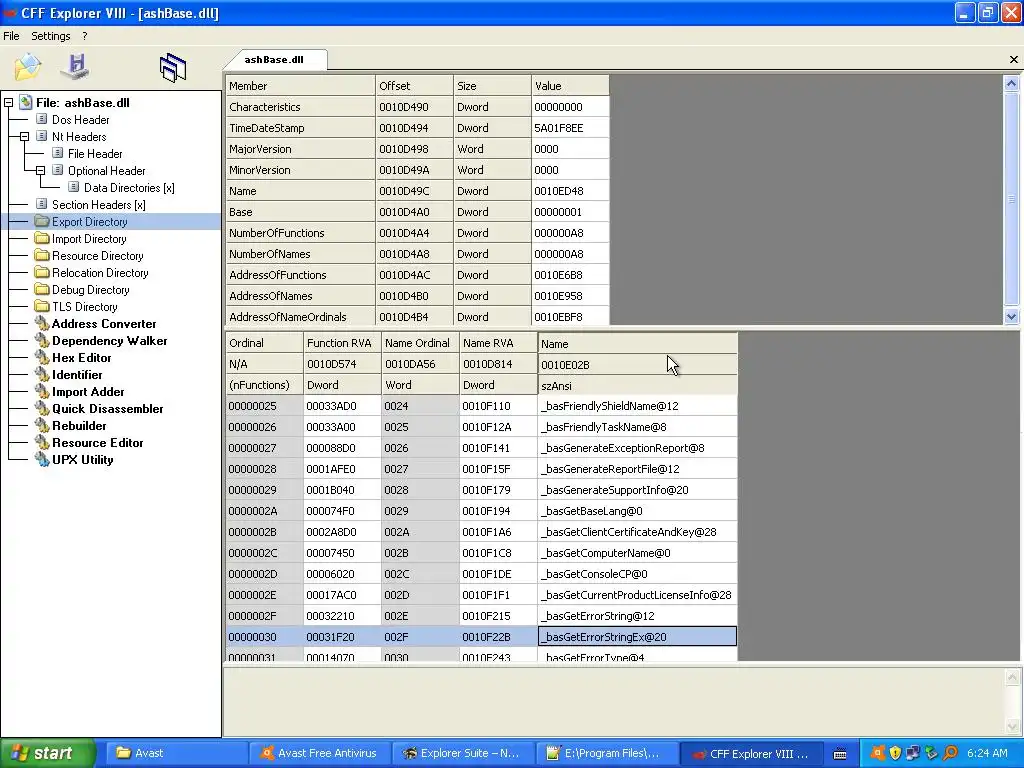This screenshot has height=768, width=1024.
Task: Click the save file toolbar icon
Action: click(x=76, y=67)
